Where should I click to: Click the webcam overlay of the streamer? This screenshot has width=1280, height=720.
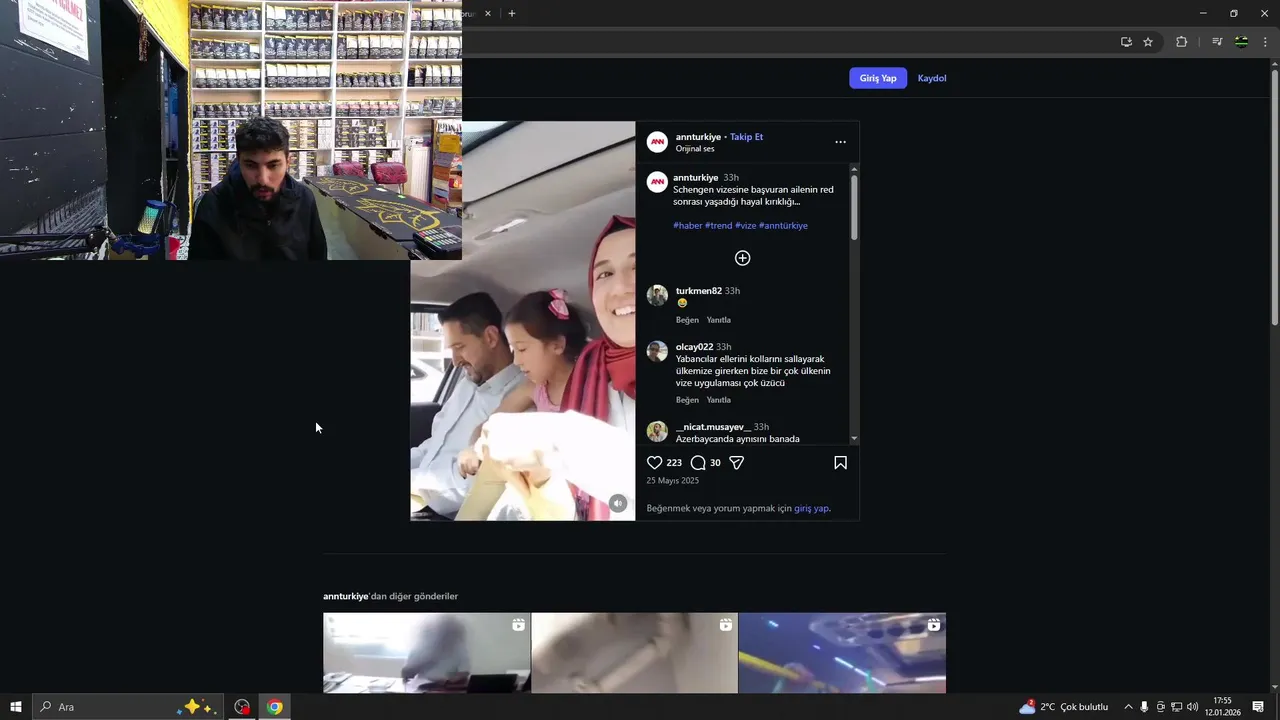[x=231, y=130]
